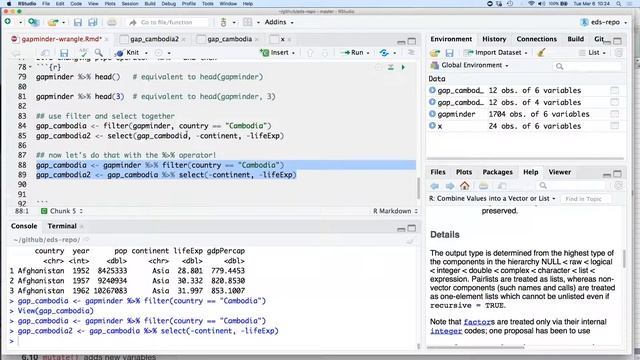Switch to the gap_cambodia2 tab
The height and width of the screenshot is (360, 640).
click(154, 39)
